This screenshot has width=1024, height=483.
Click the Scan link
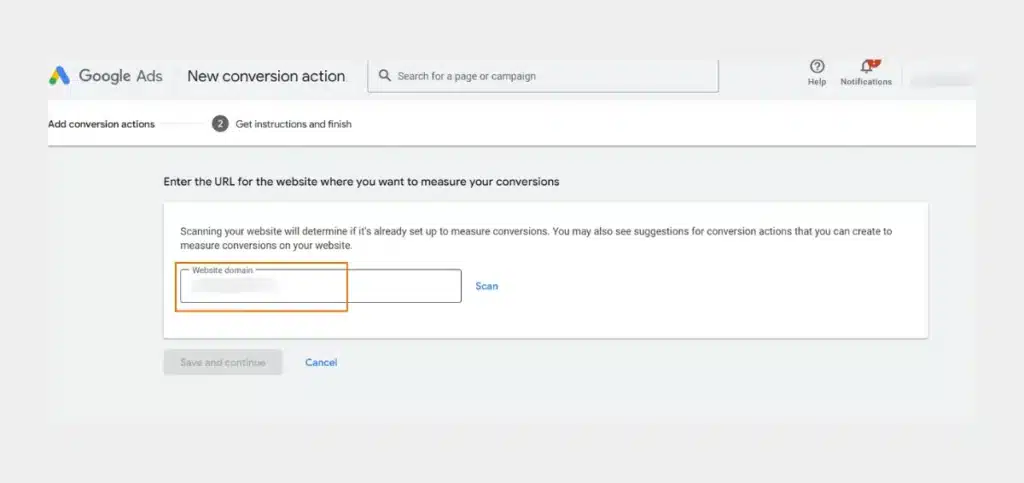coord(487,286)
